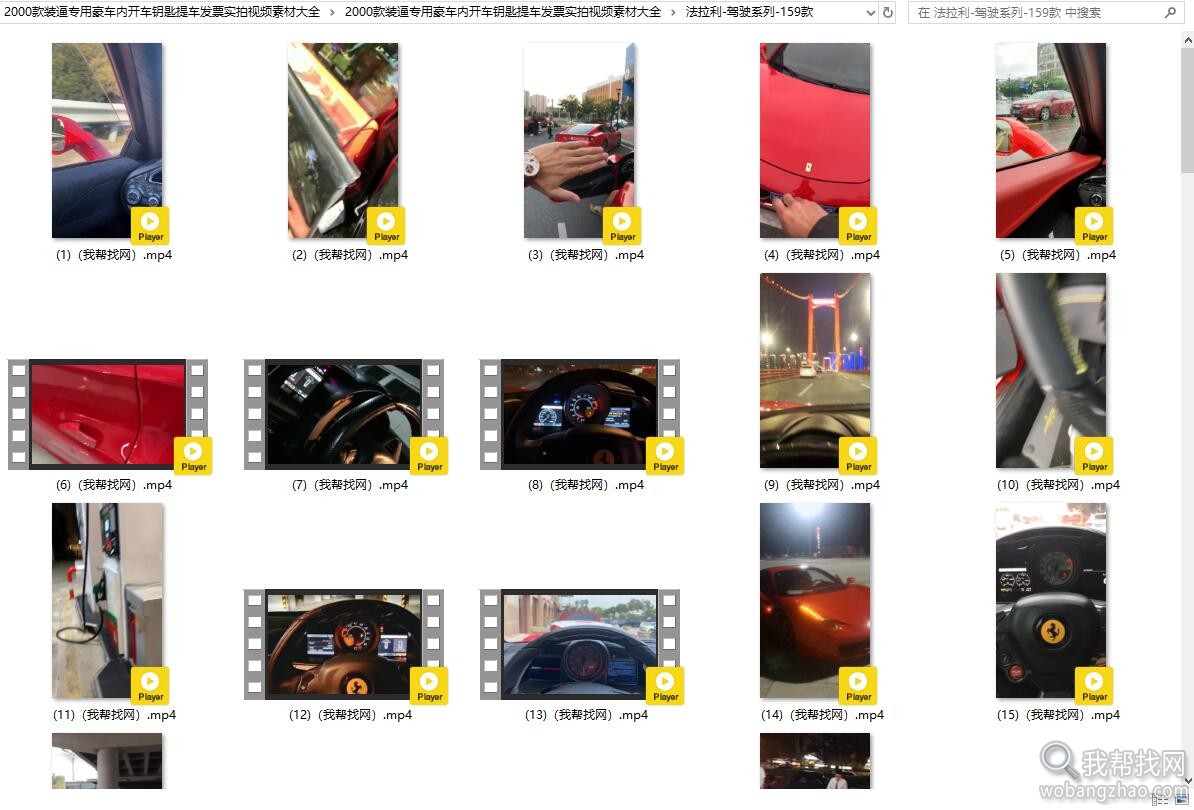Screen dimensions: 1194x810
Task: Go to first 2000款装逼专用豪车 breadcrumb folder
Action: point(162,12)
